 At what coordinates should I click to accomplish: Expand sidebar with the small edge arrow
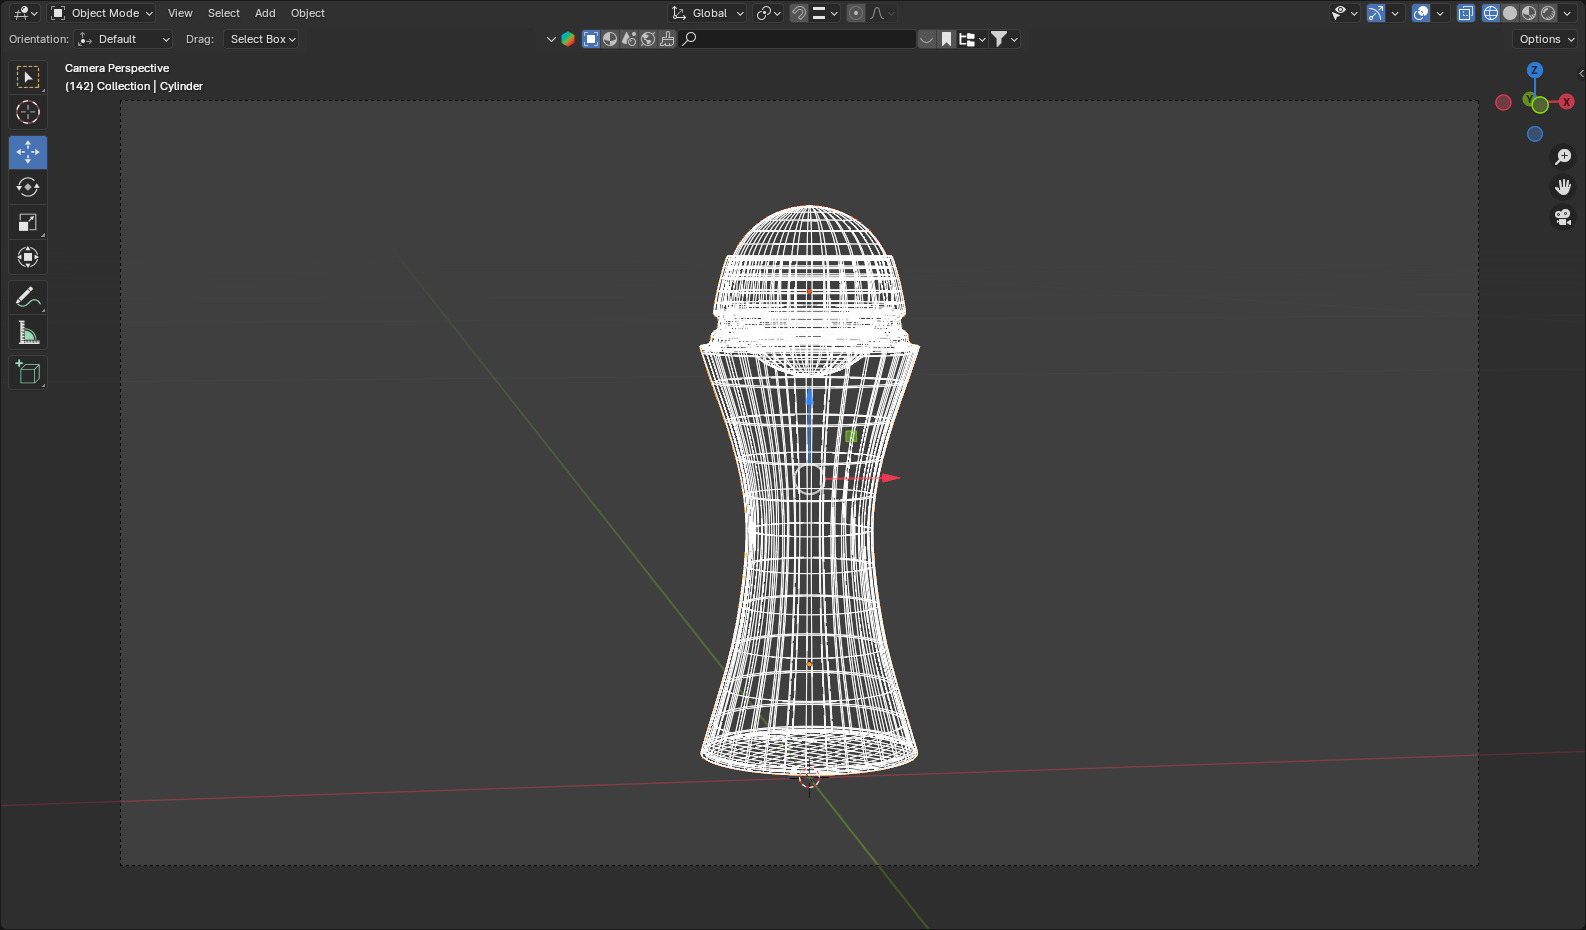pos(1581,73)
